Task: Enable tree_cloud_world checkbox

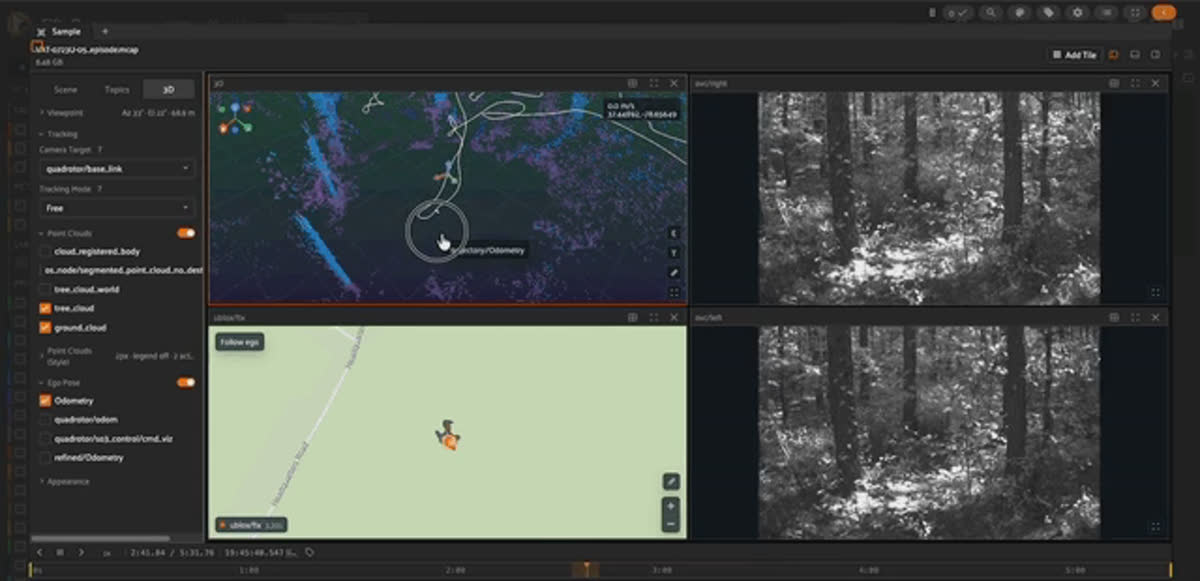Action: click(45, 289)
